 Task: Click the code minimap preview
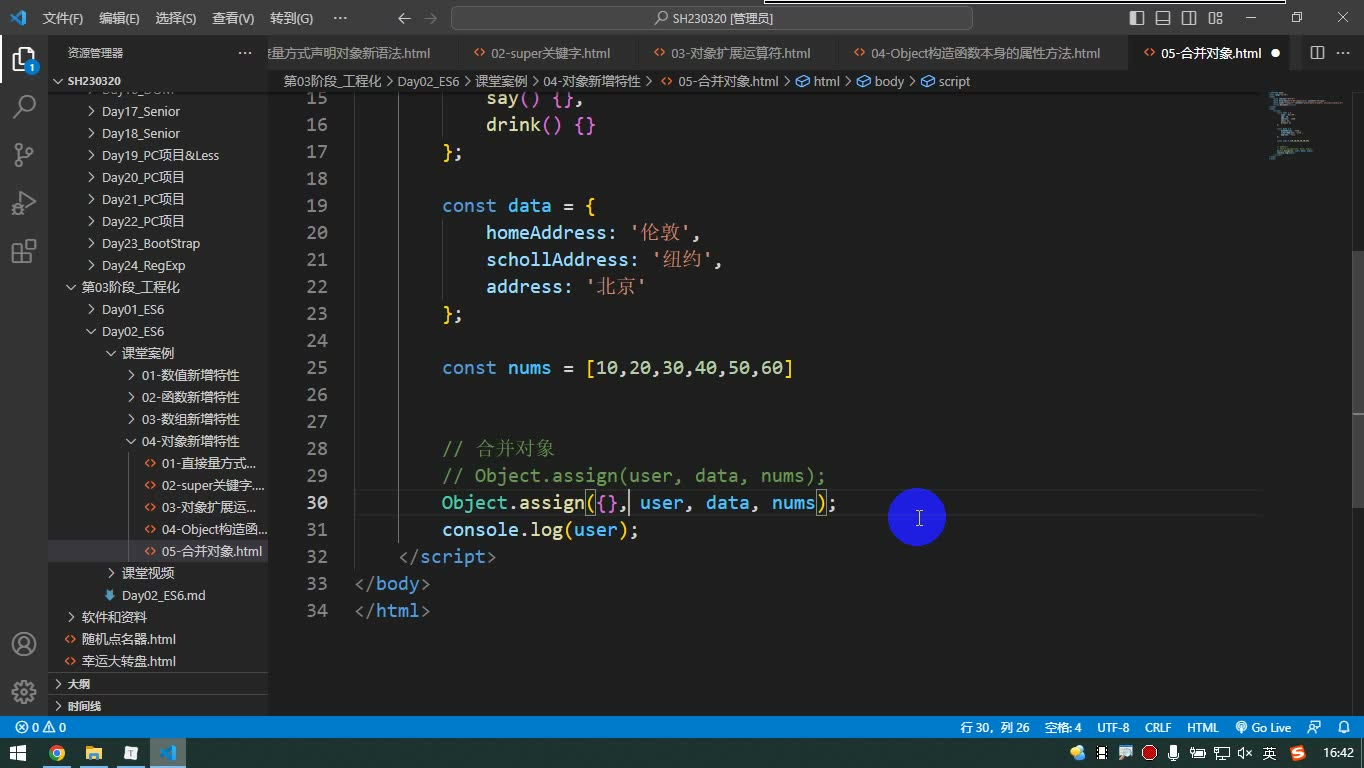1308,125
